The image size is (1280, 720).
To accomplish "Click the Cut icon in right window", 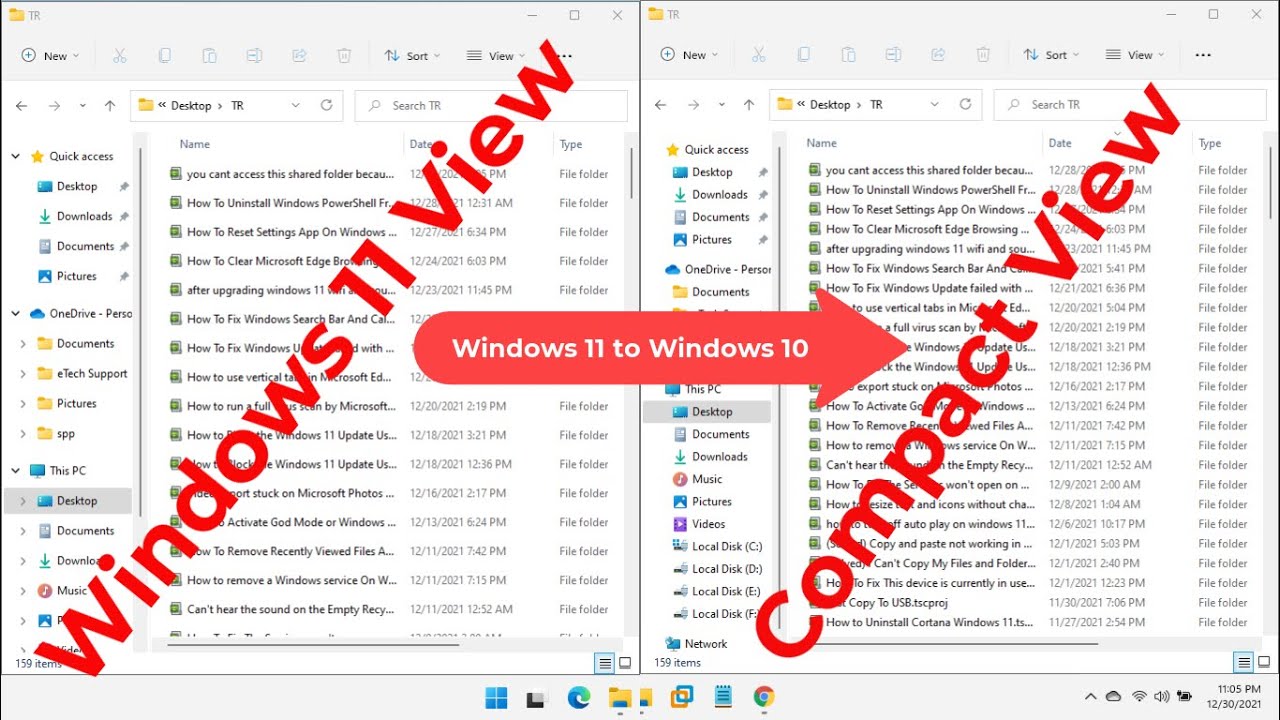I will (758, 55).
